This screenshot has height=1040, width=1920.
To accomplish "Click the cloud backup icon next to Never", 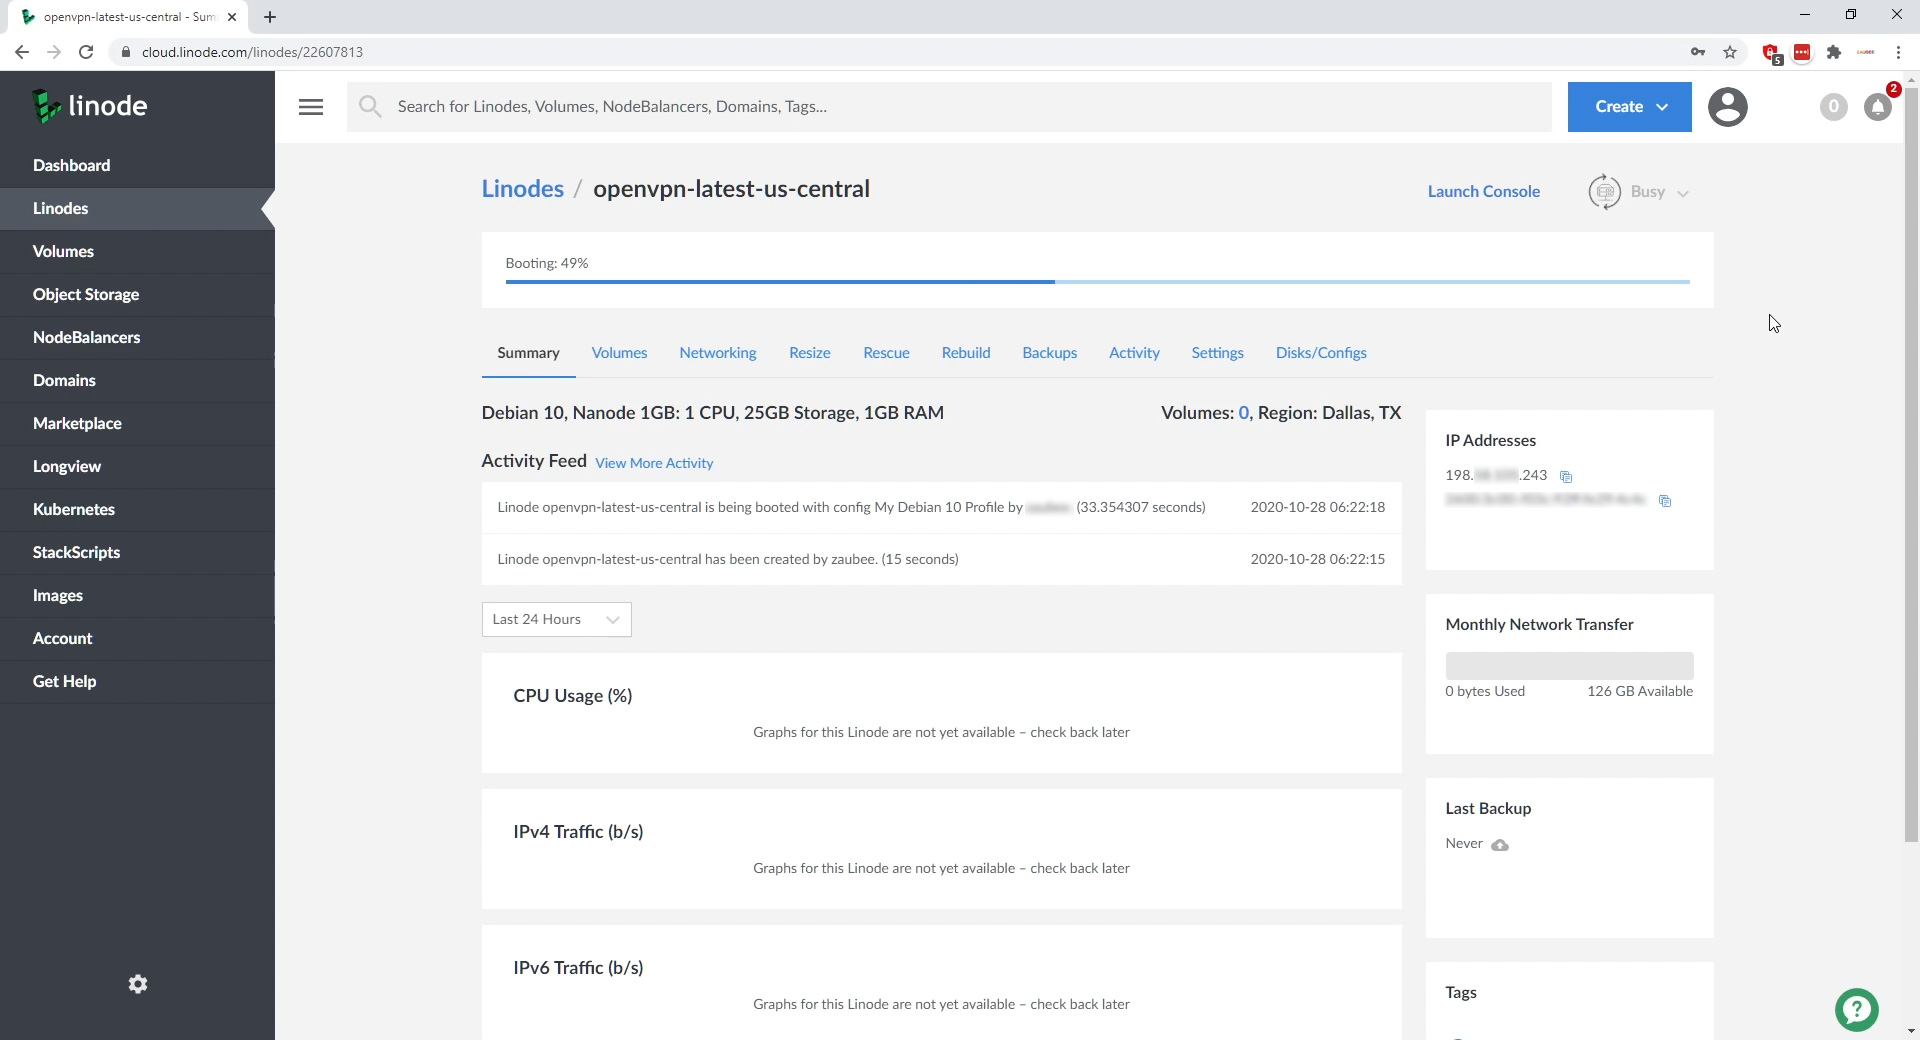I will [x=1500, y=845].
